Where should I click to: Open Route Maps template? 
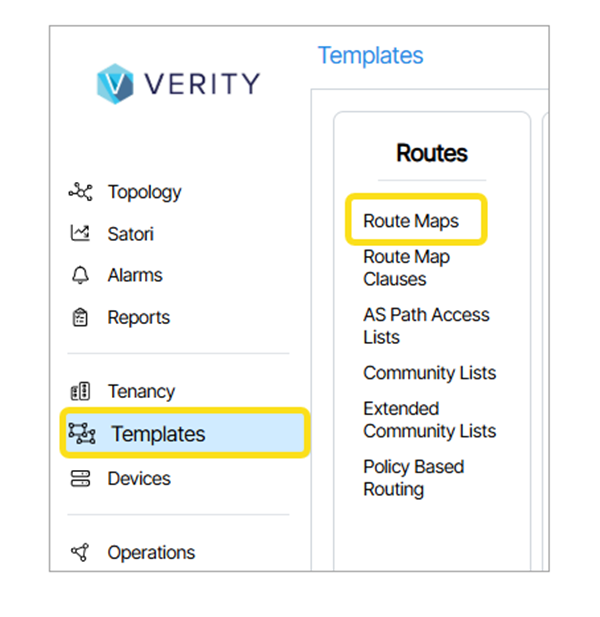point(411,221)
